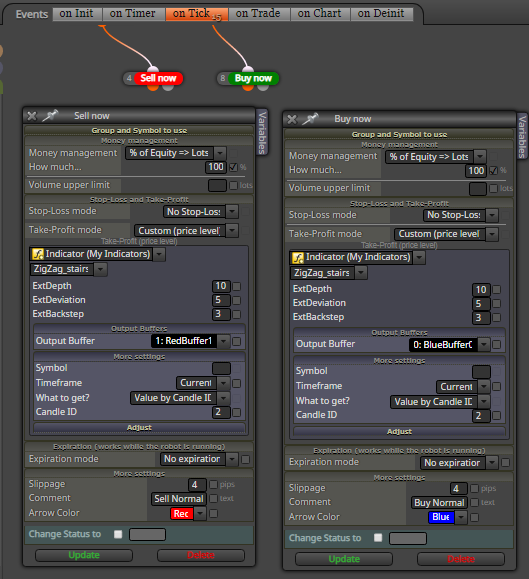Select the on Tick event tab

196,14
